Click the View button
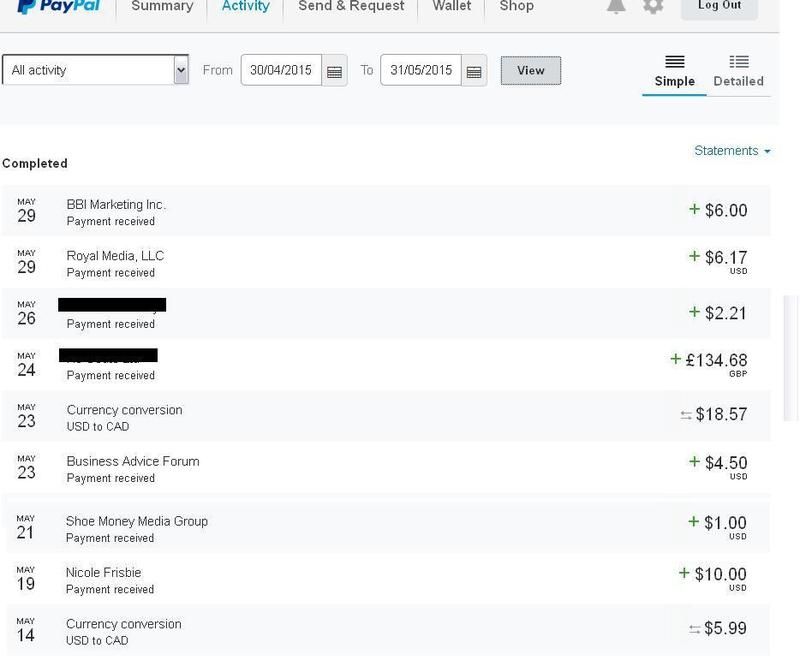This screenshot has width=800, height=660. point(530,70)
